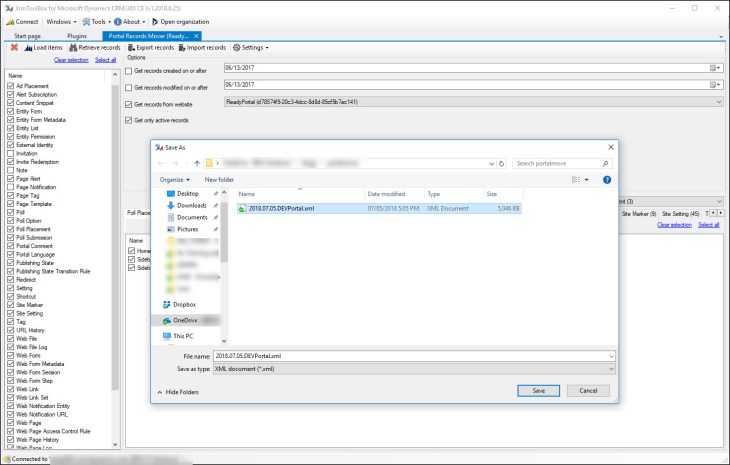Open the Organize menu
This screenshot has width=730, height=465.
(x=175, y=180)
